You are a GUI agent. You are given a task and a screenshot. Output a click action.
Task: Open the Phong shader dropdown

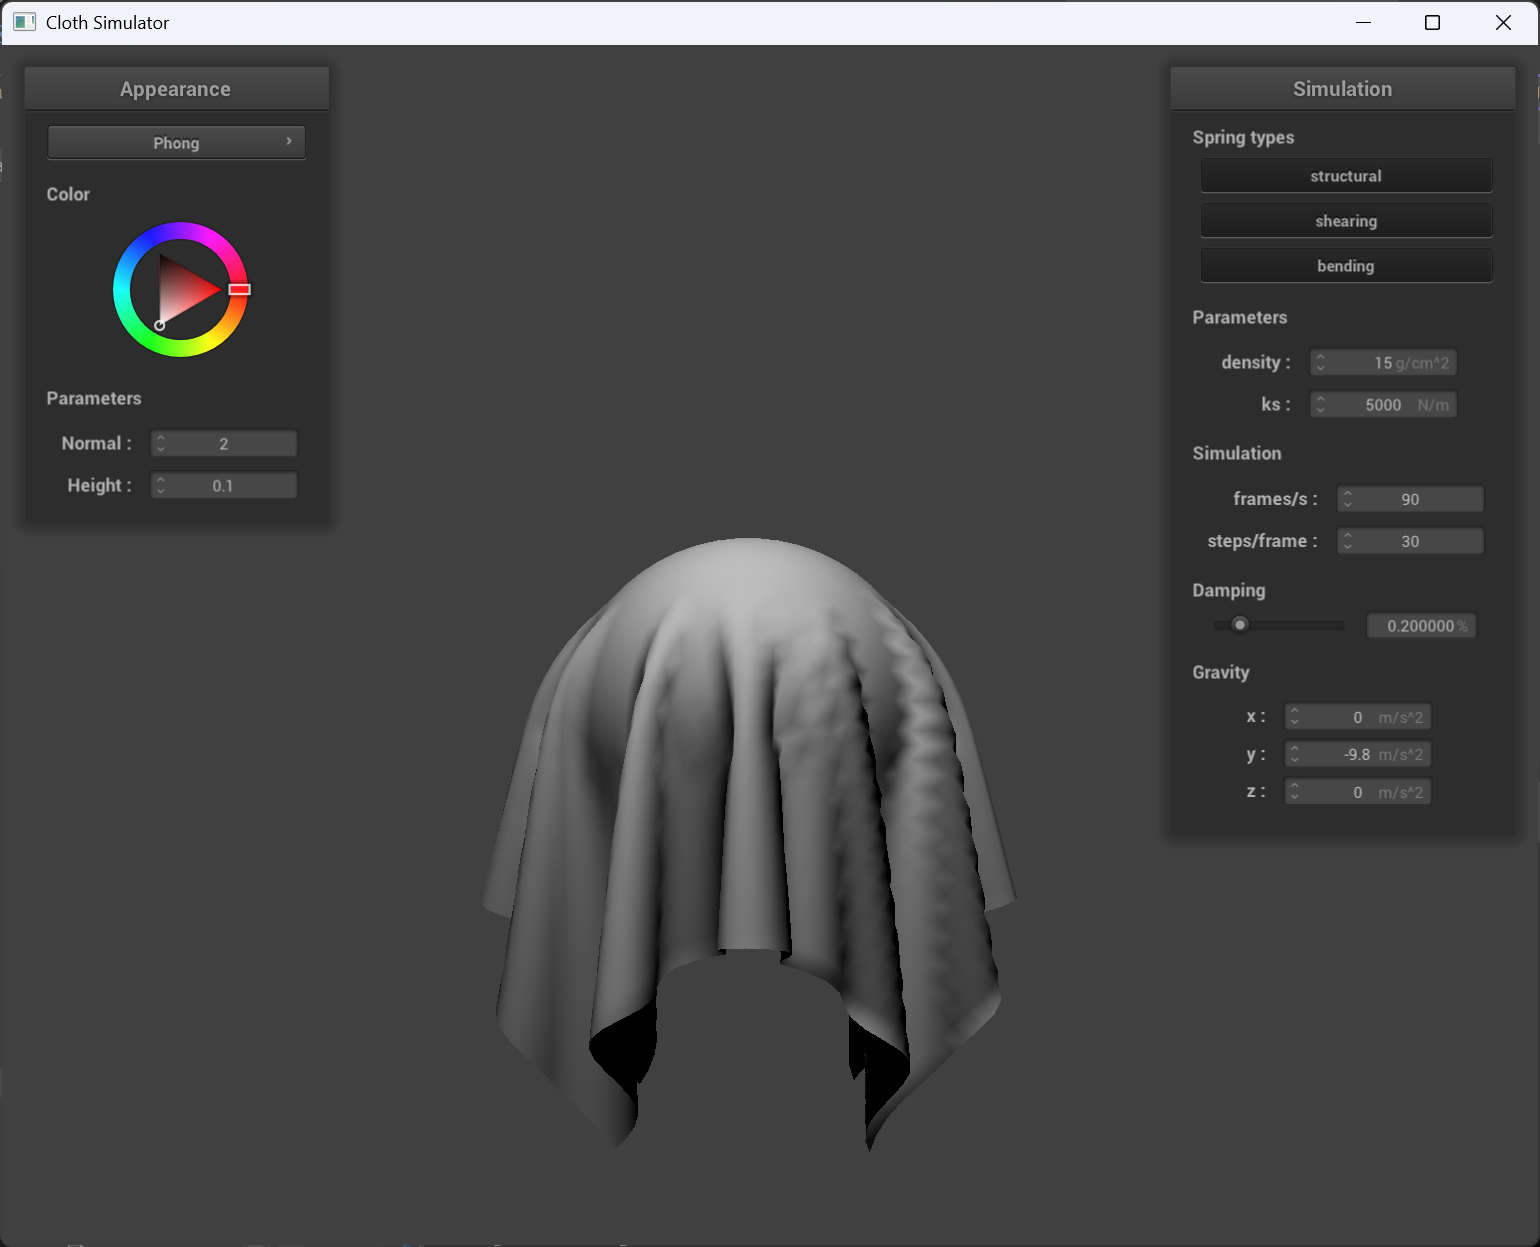[x=176, y=142]
